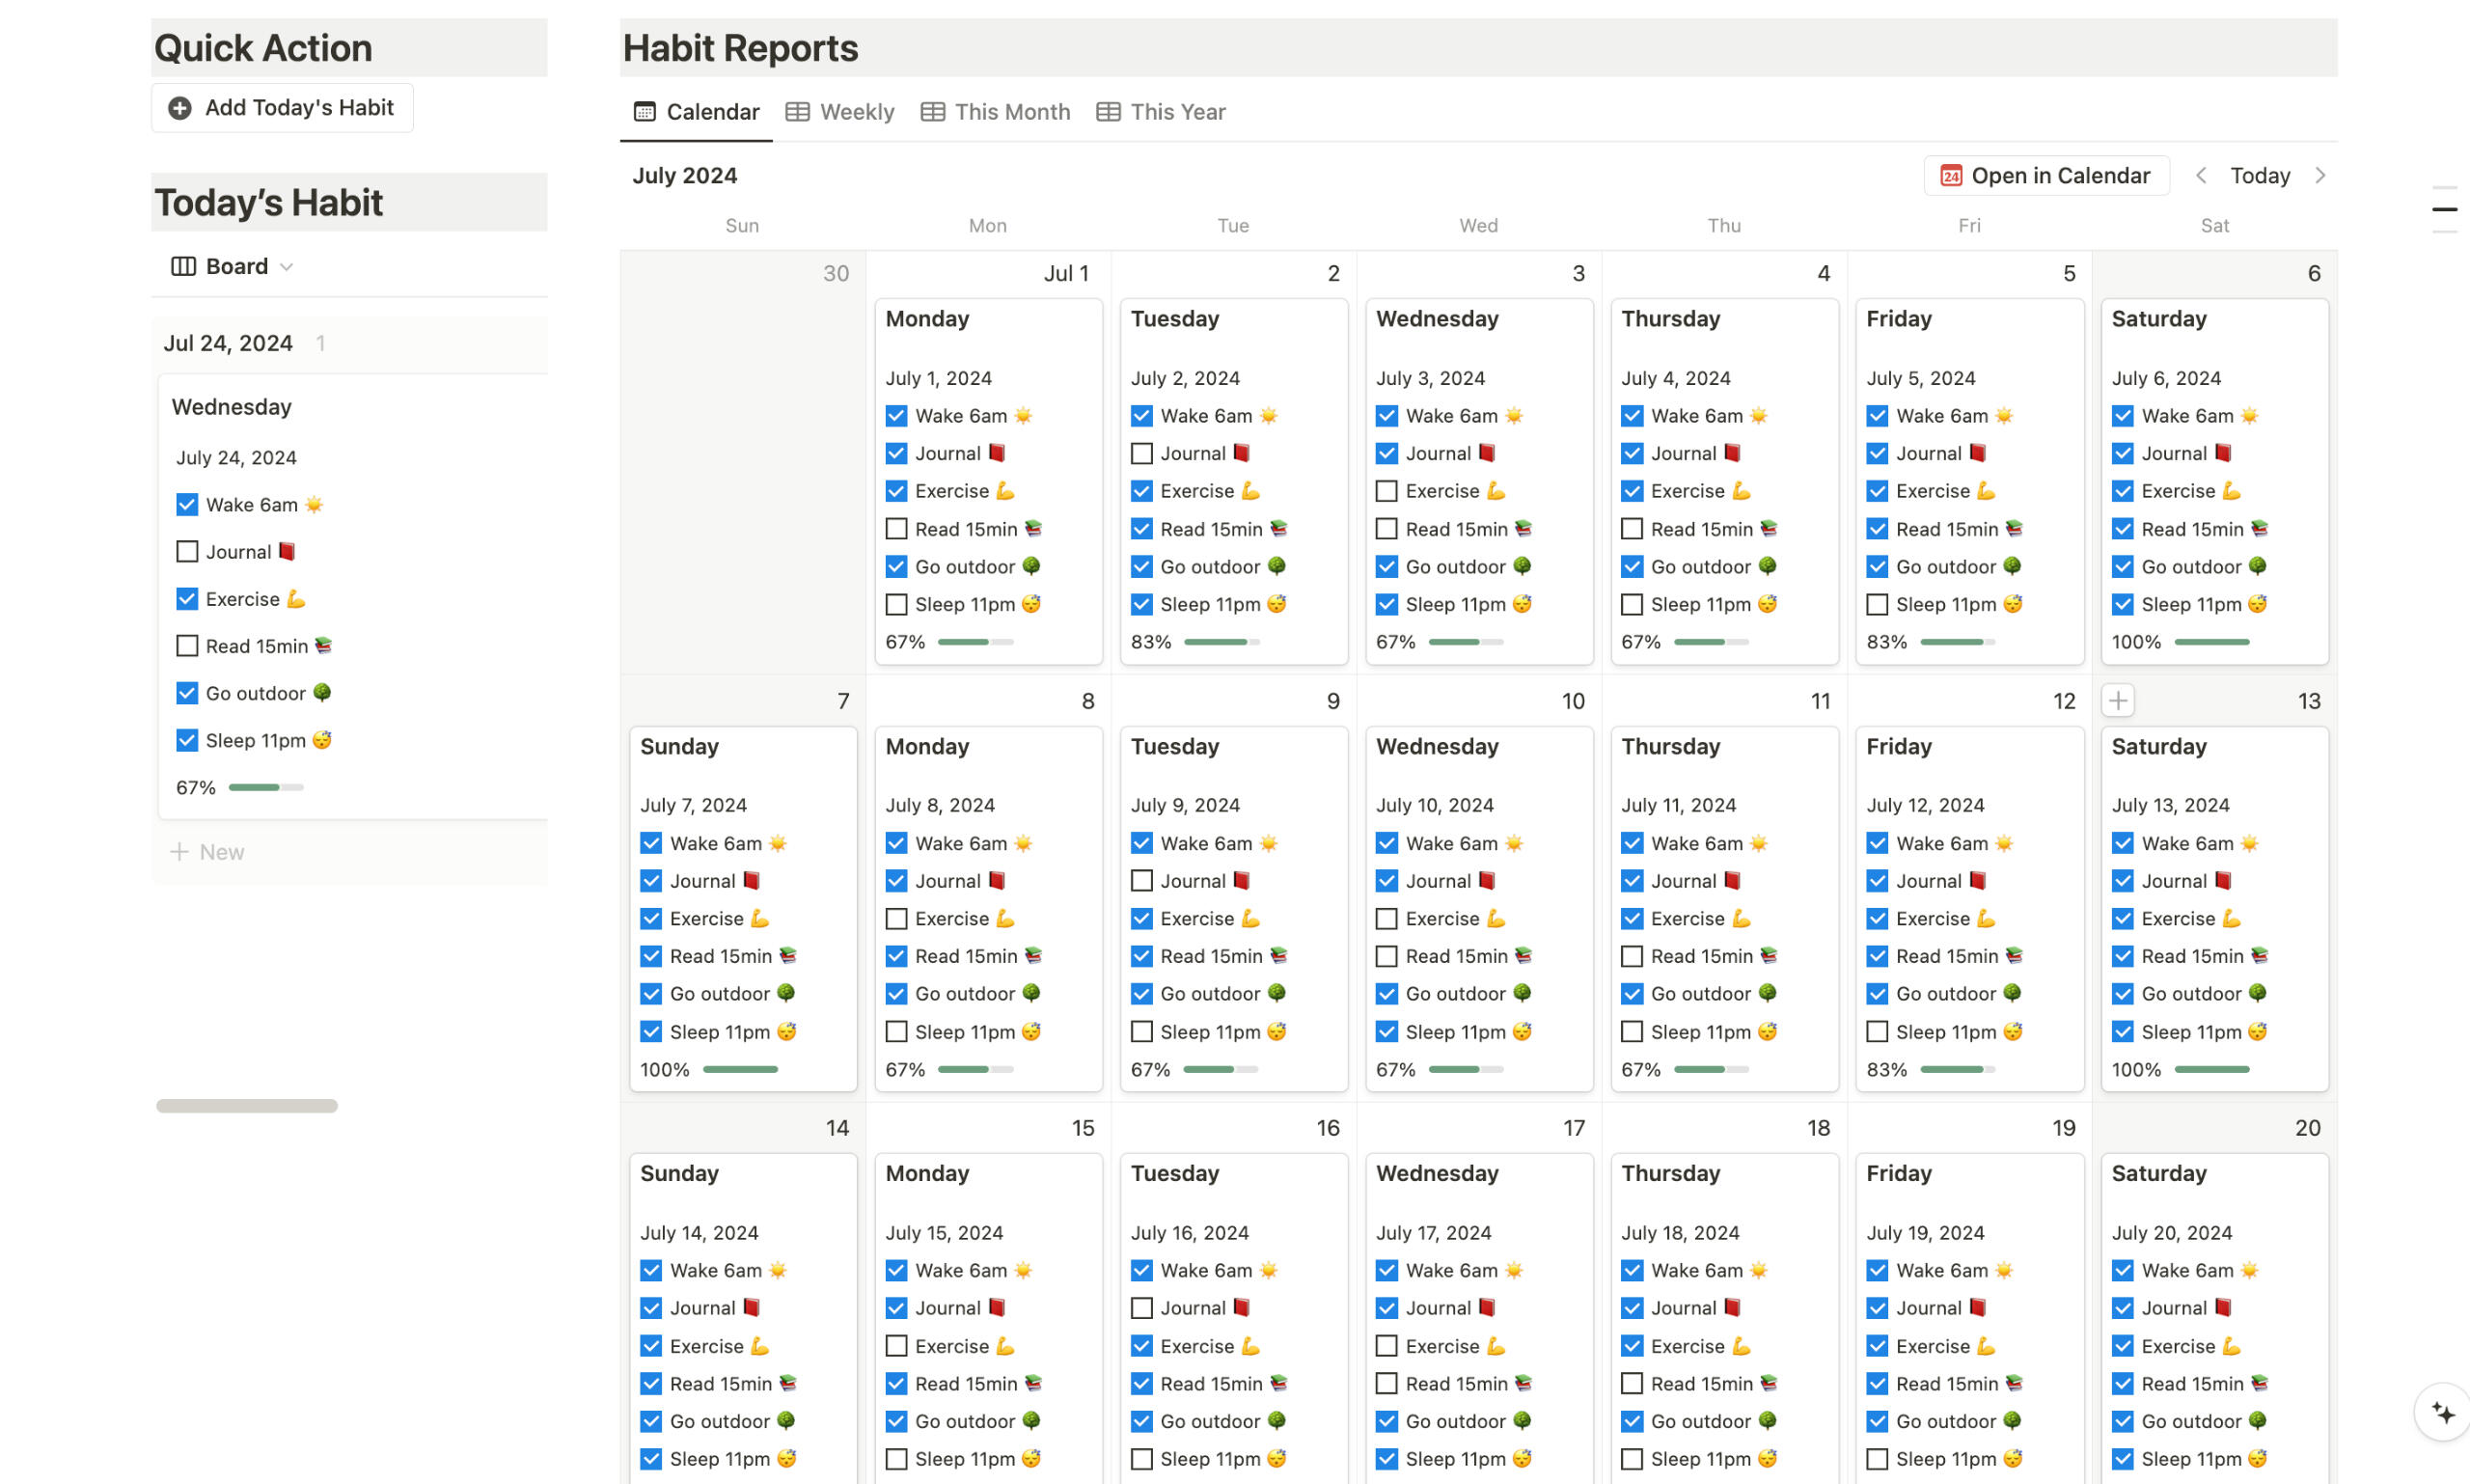Check Journal on July 9 card
The image size is (2470, 1484).
pyautogui.click(x=1141, y=881)
